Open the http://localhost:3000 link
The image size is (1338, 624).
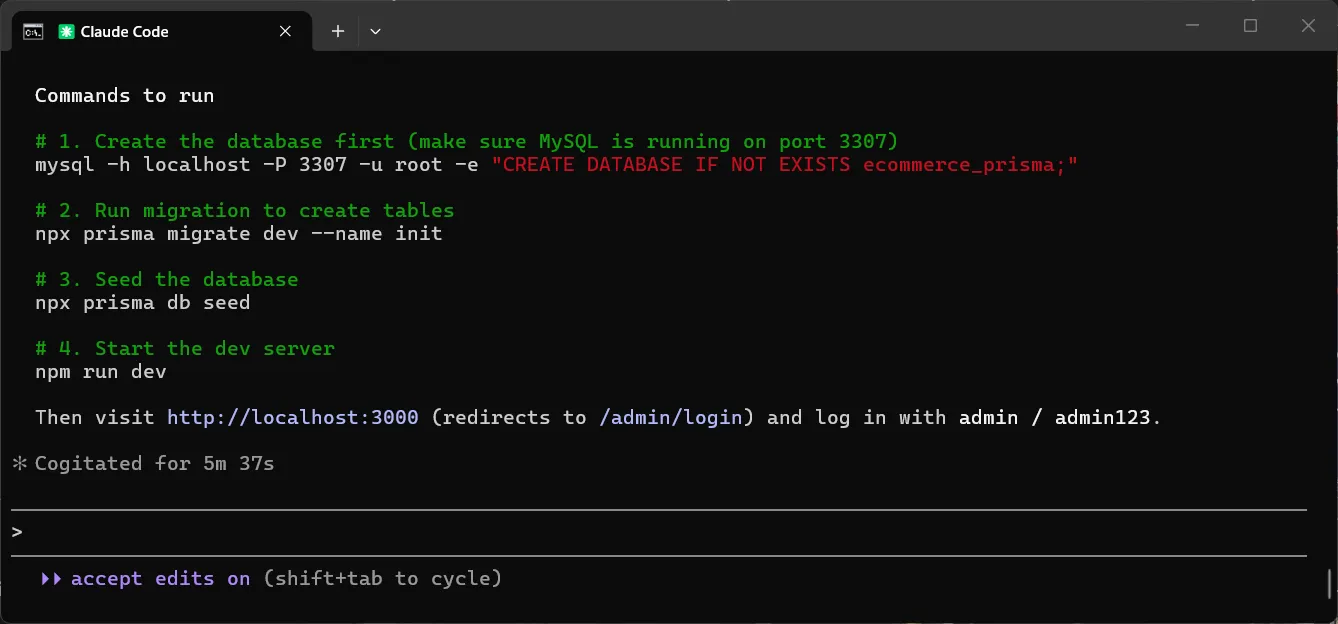pyautogui.click(x=293, y=417)
